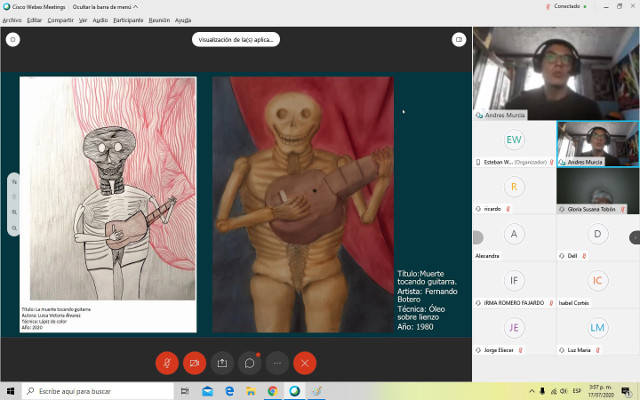Screen dimensions: 640x400
Task: Open Mail app on taskbar
Action: point(207,391)
